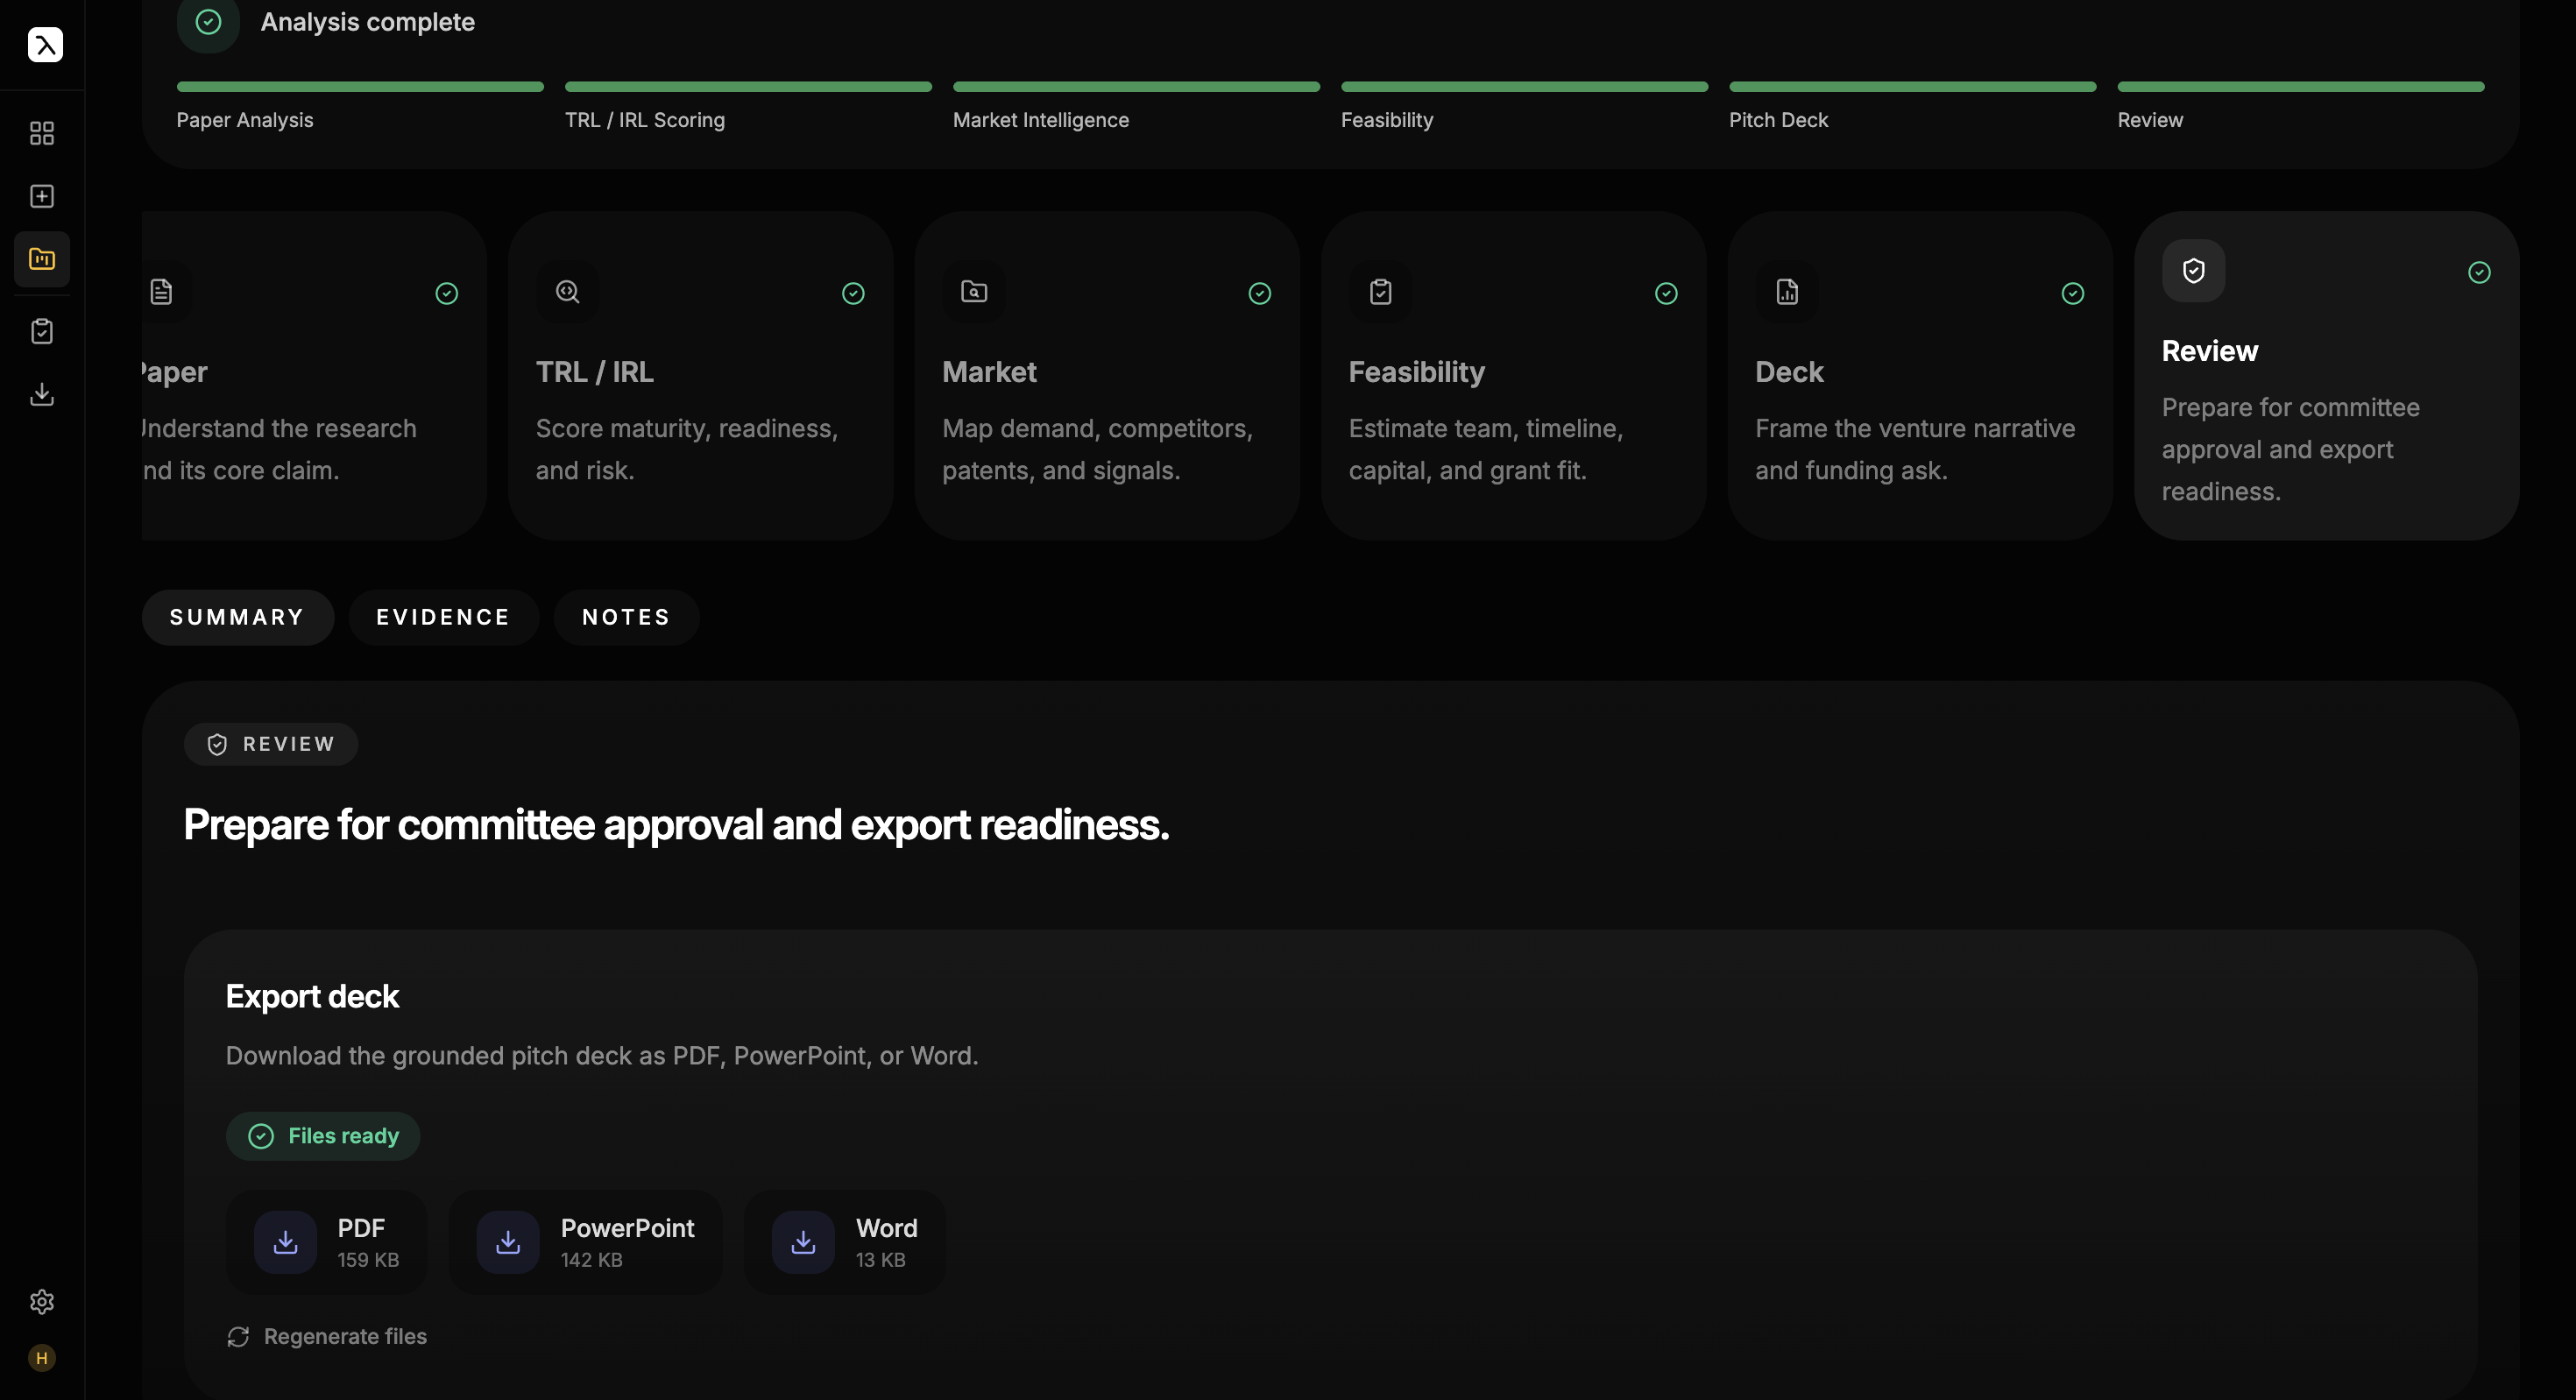Click the 'TRL / IRL Scoring' step label

pos(645,120)
